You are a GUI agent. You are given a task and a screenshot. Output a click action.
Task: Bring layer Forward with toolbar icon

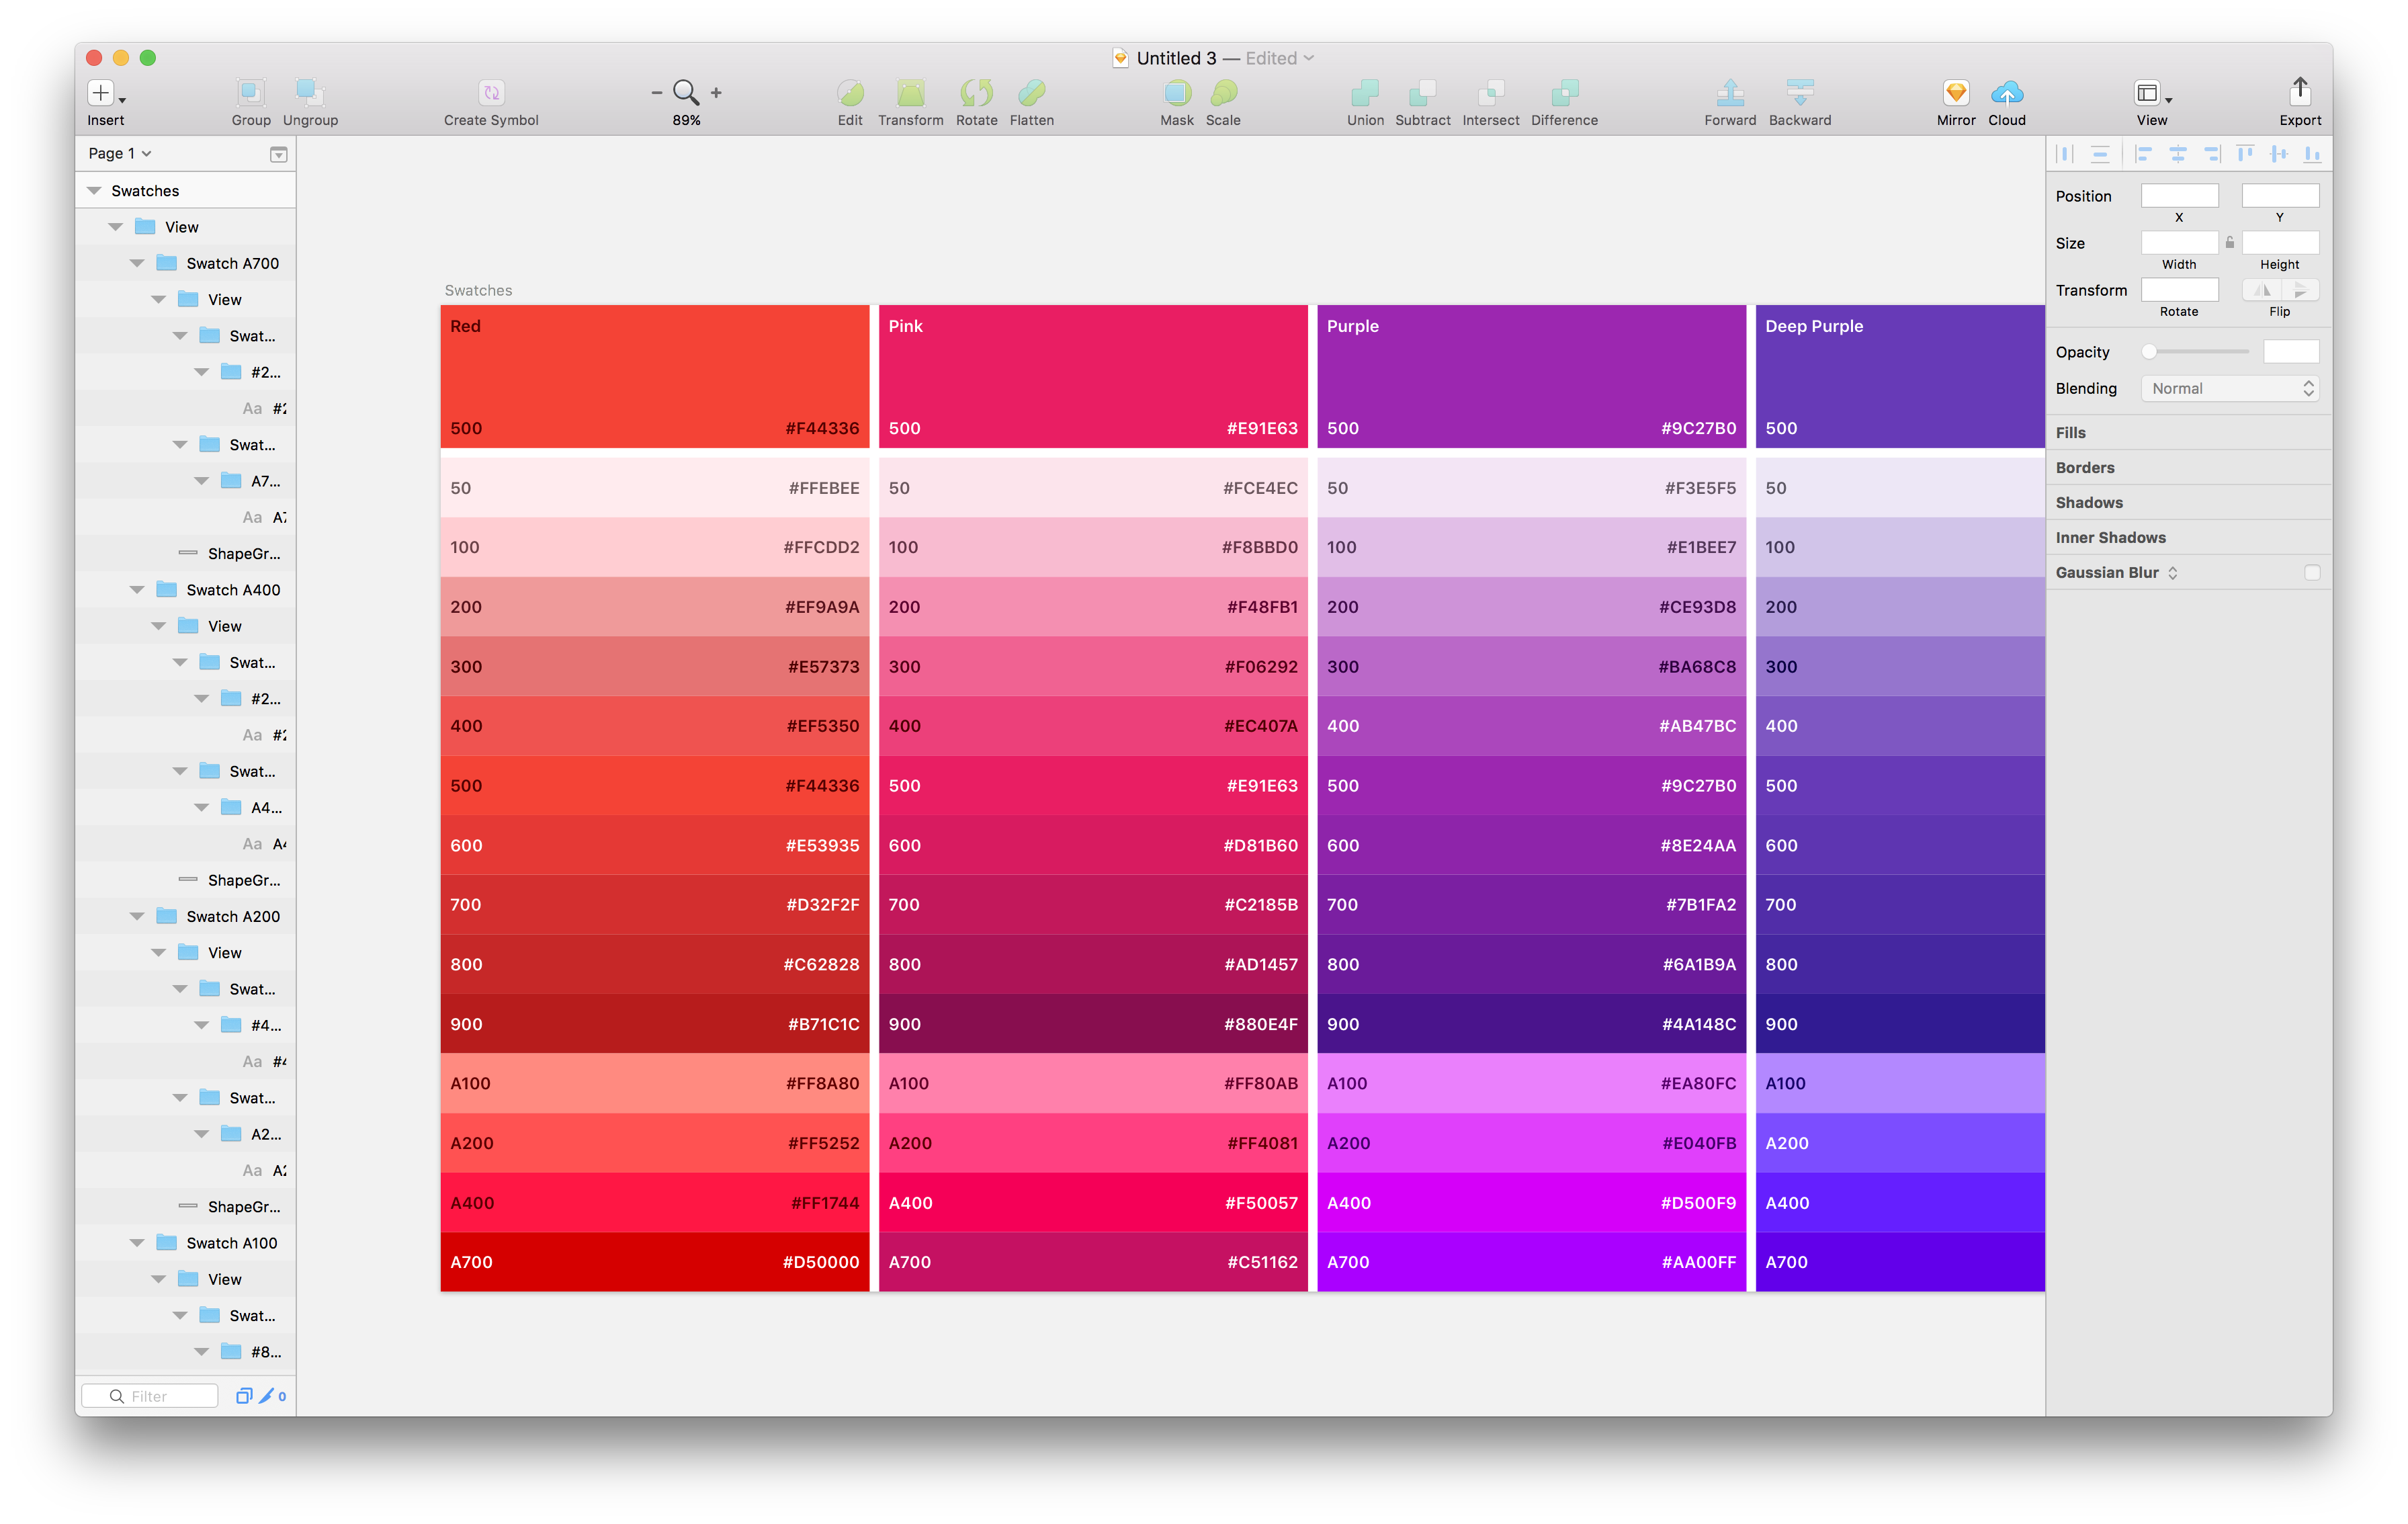pos(1729,93)
